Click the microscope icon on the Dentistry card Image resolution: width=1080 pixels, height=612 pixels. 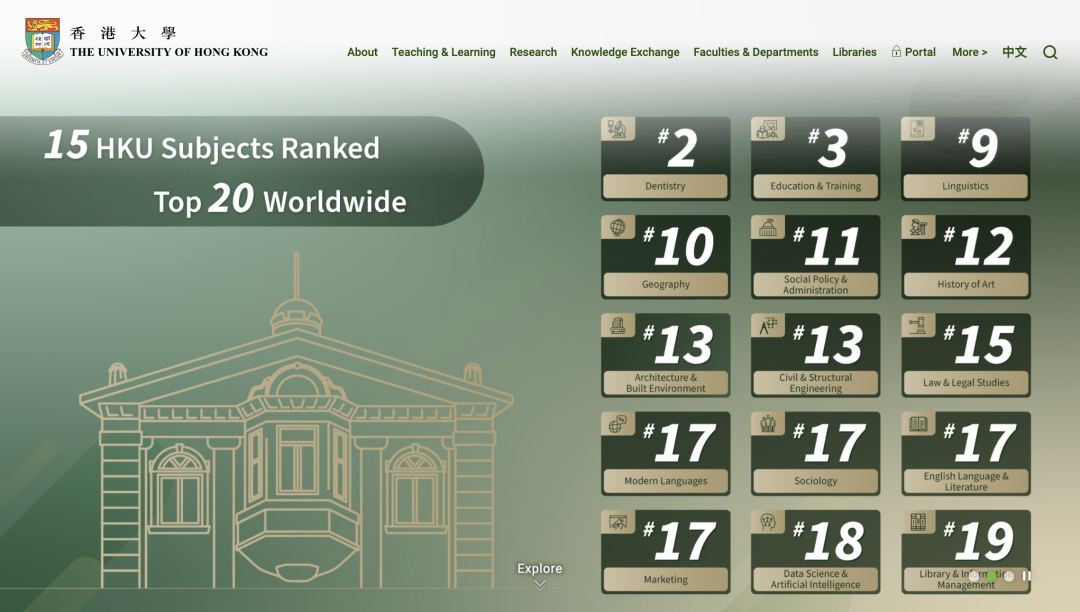coord(618,129)
